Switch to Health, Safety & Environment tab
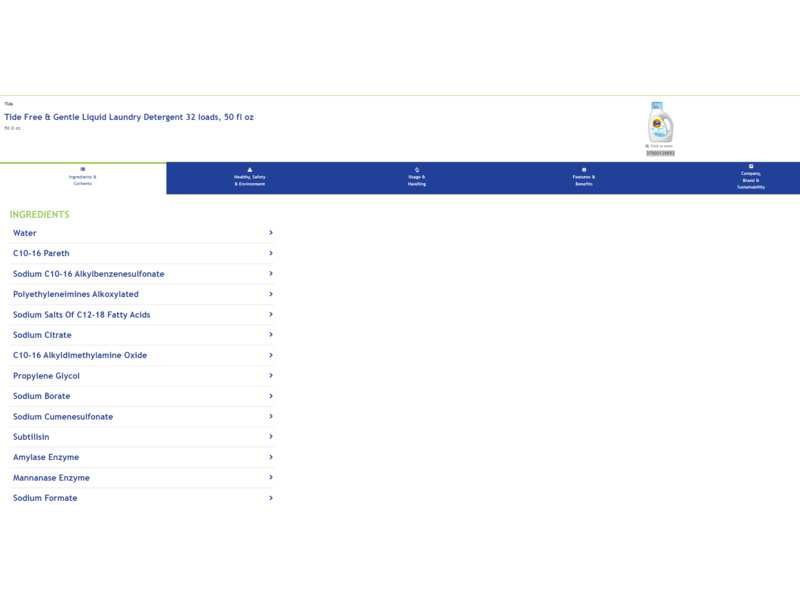Viewport: 800px width, 600px height. point(250,181)
